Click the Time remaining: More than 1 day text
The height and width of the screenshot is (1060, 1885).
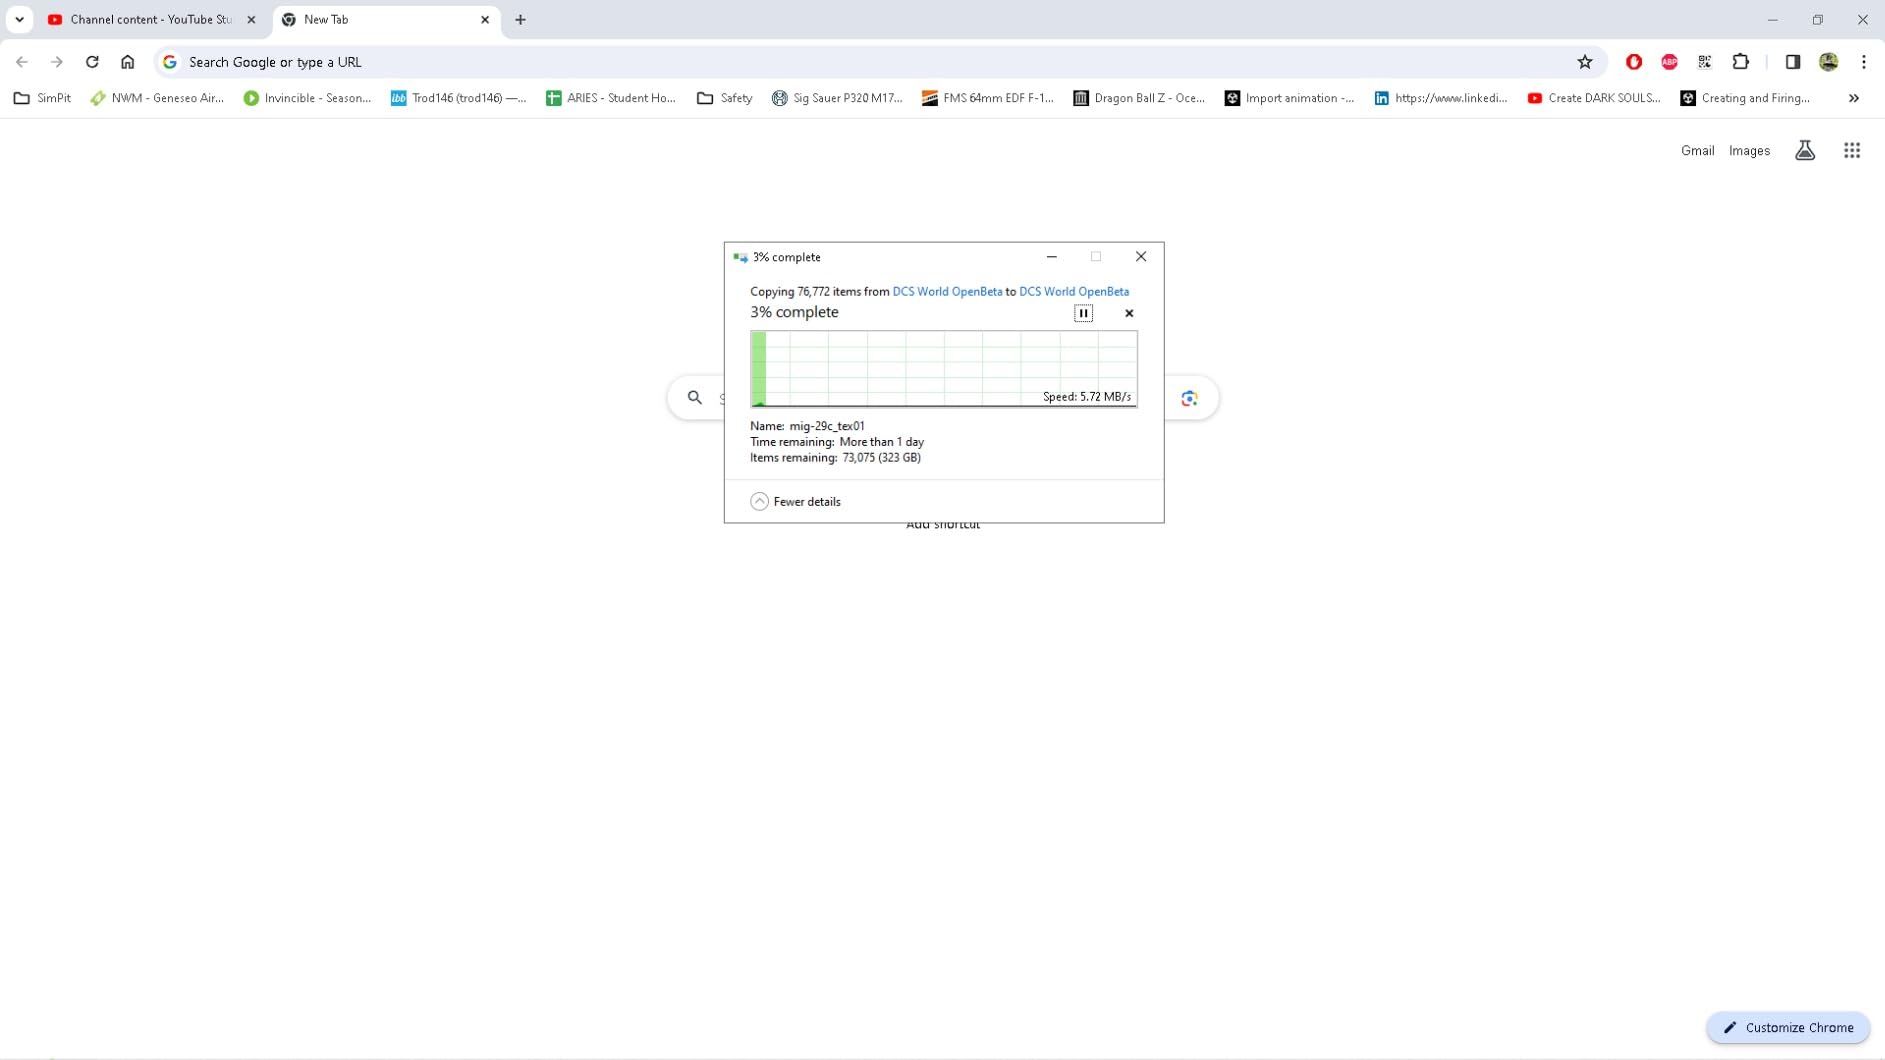837,442
